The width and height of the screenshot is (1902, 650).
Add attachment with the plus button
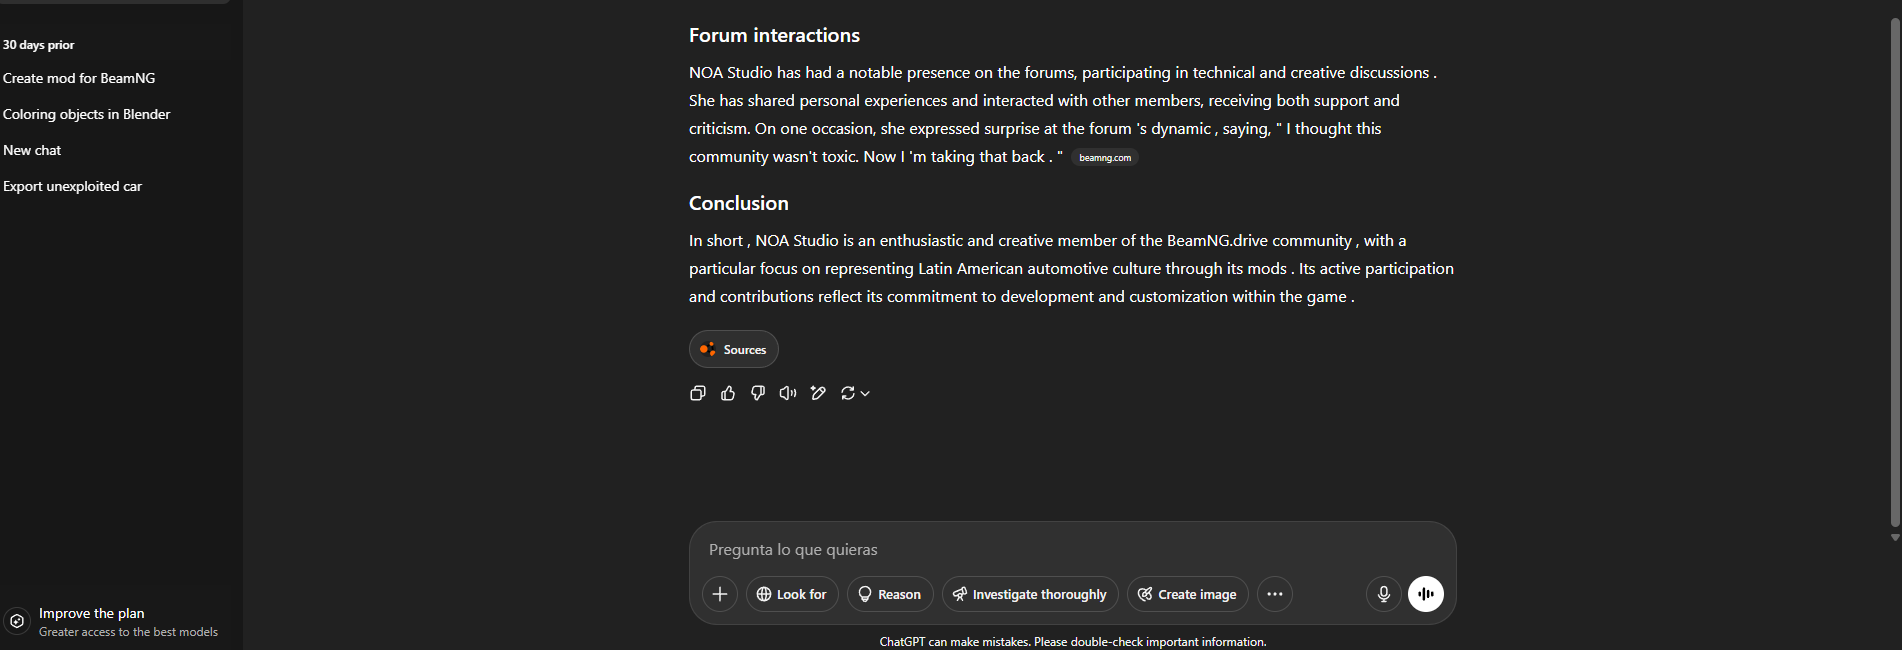(x=720, y=594)
